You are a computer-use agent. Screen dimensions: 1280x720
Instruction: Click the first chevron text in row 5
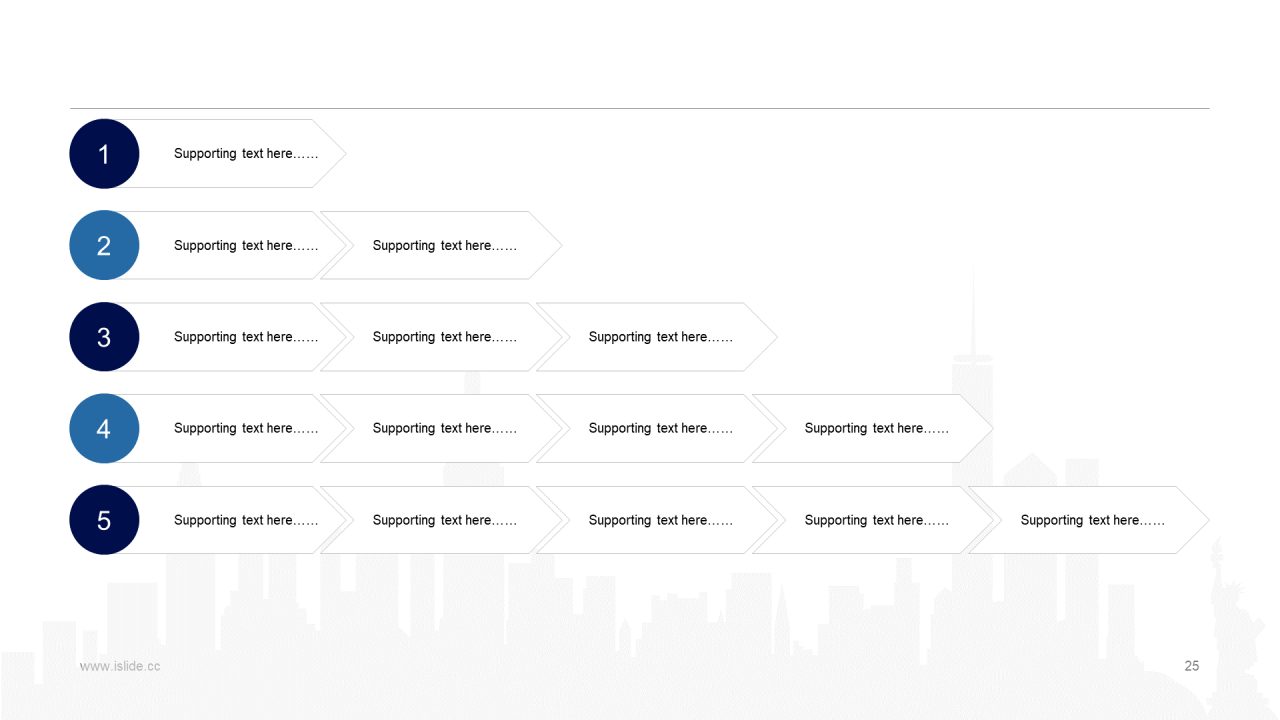(246, 520)
